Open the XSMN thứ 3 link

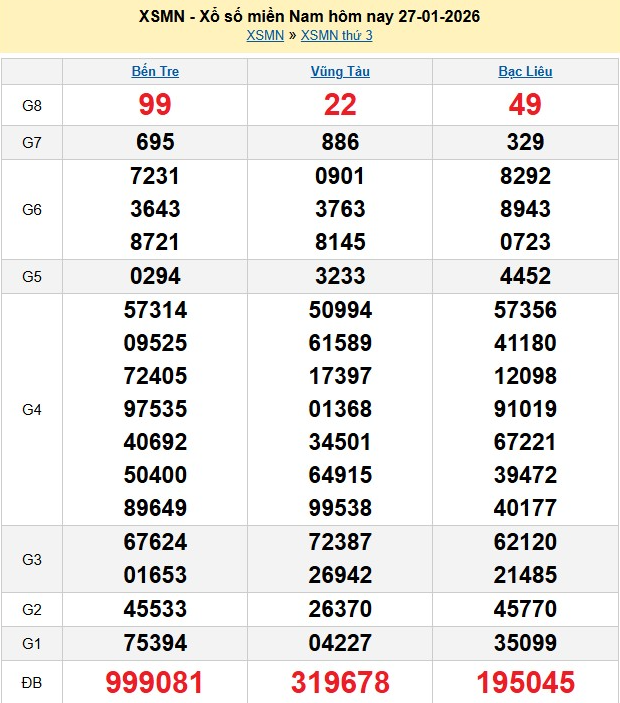click(x=336, y=36)
